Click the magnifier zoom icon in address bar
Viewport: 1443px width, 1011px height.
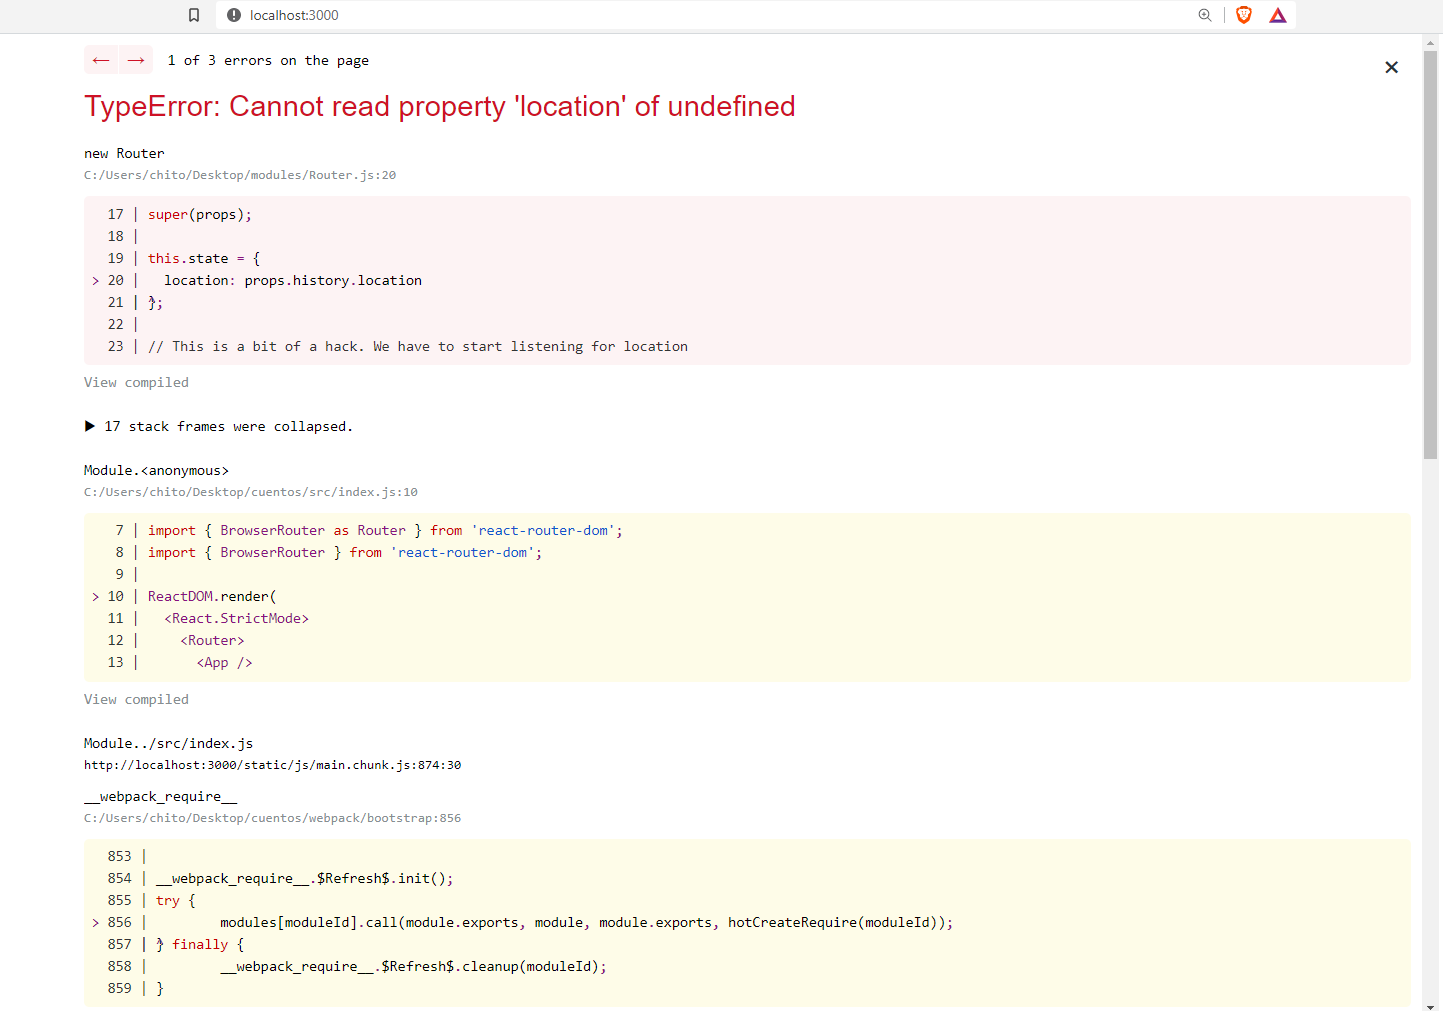point(1205,15)
